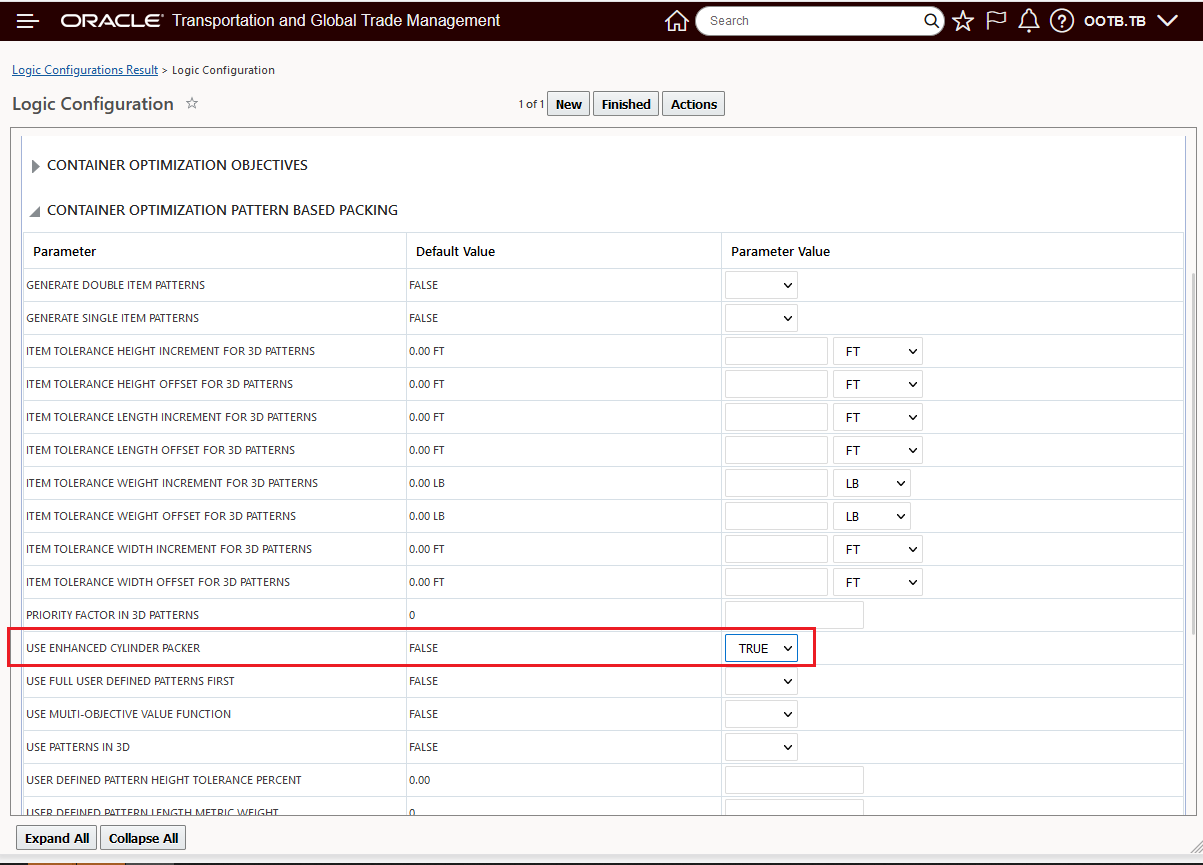Open FT unit dropdown for Width Offset
The height and width of the screenshot is (865, 1203).
tap(878, 582)
